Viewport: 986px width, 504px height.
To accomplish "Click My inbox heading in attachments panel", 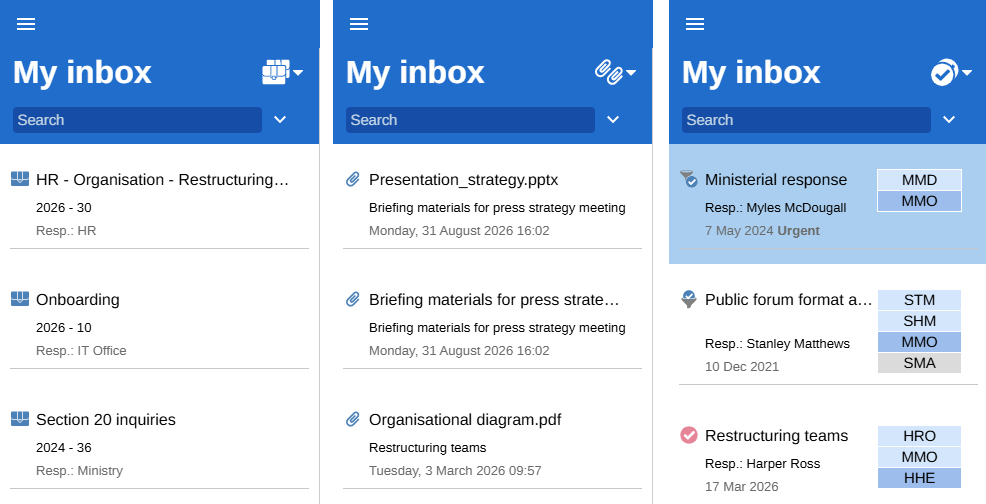I will click(x=415, y=73).
